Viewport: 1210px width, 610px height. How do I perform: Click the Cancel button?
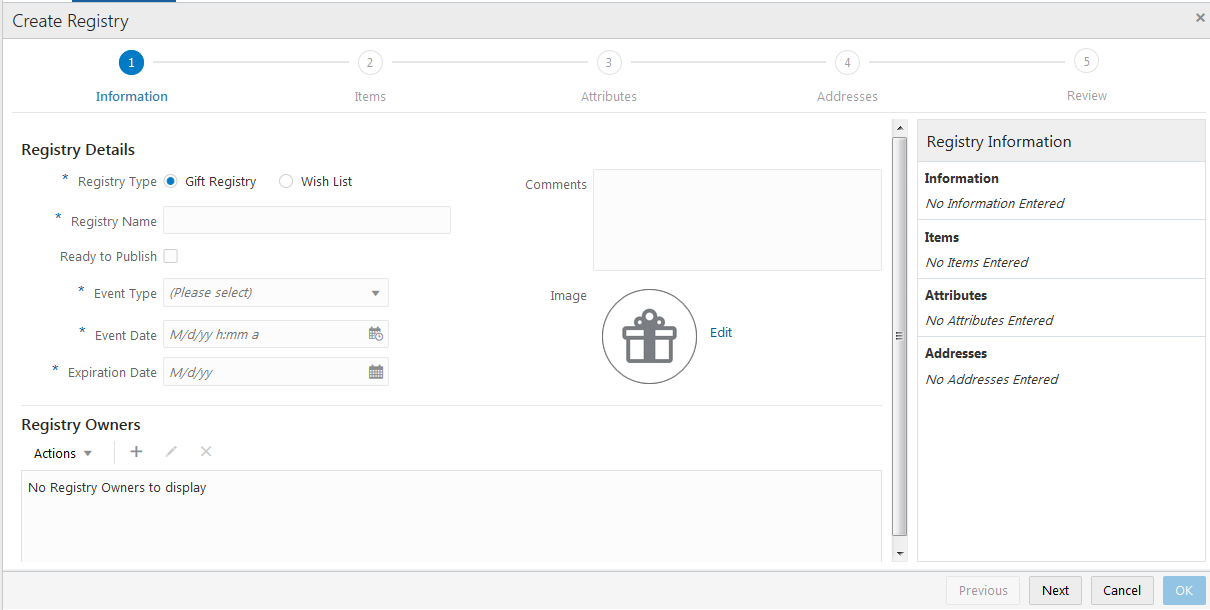[1122, 590]
